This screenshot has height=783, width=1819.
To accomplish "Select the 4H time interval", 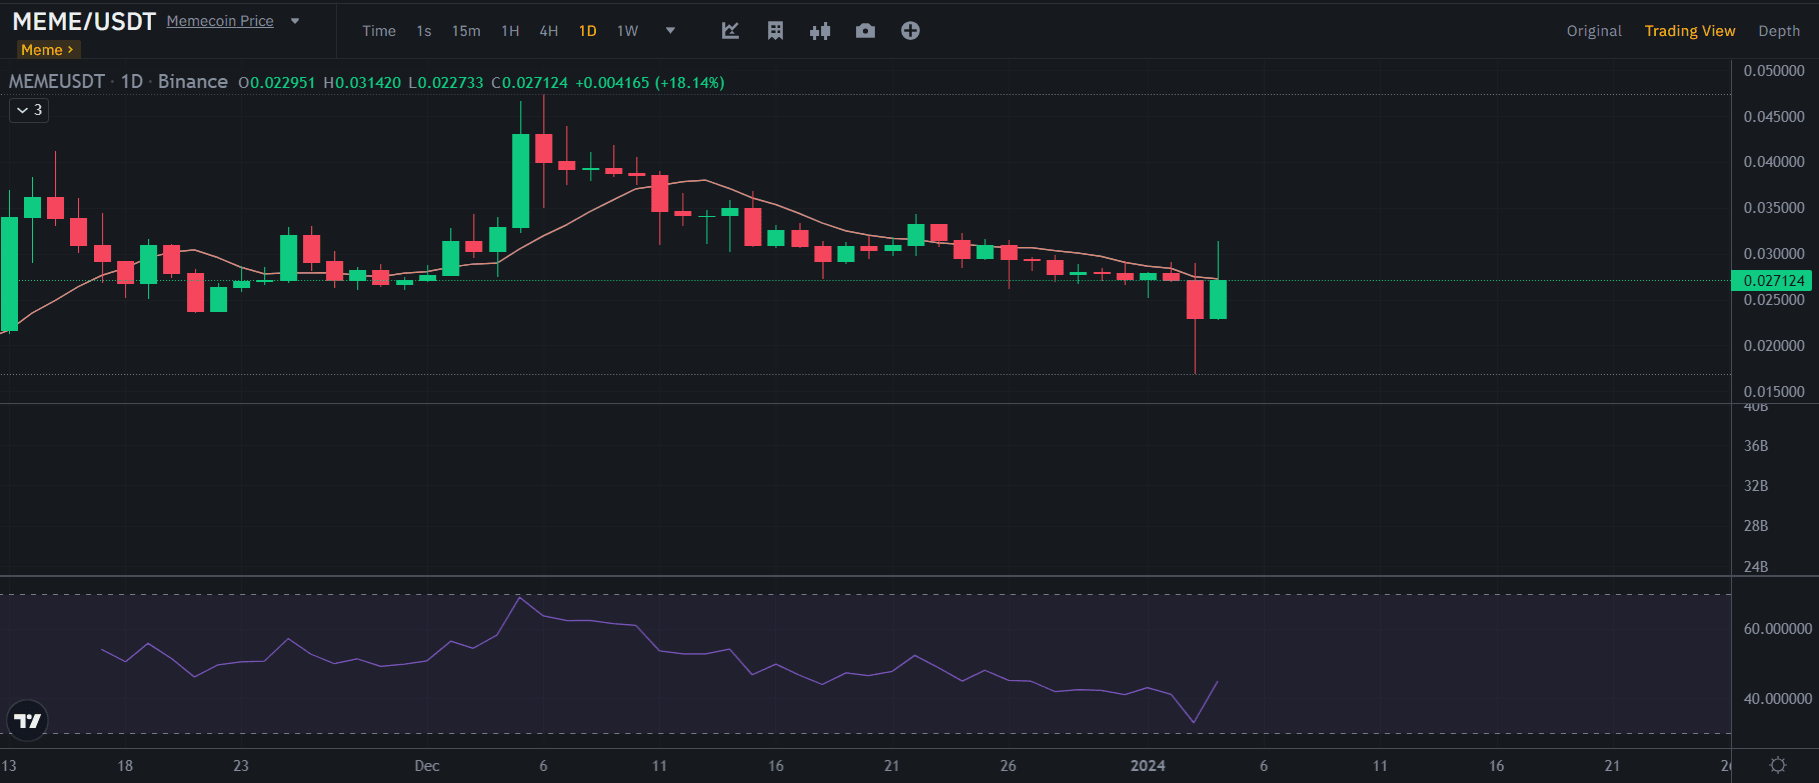I will tap(548, 31).
